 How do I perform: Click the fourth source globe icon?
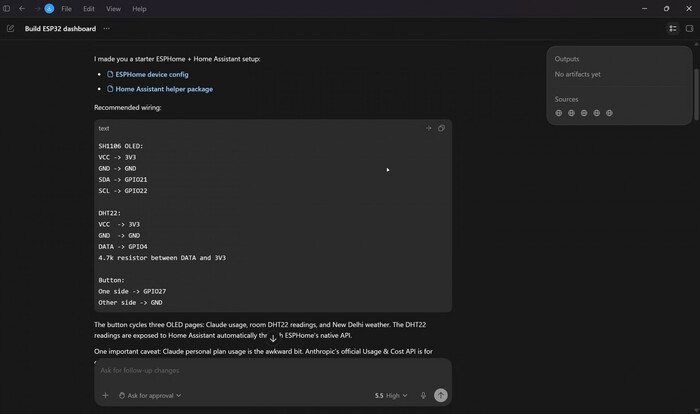[596, 113]
